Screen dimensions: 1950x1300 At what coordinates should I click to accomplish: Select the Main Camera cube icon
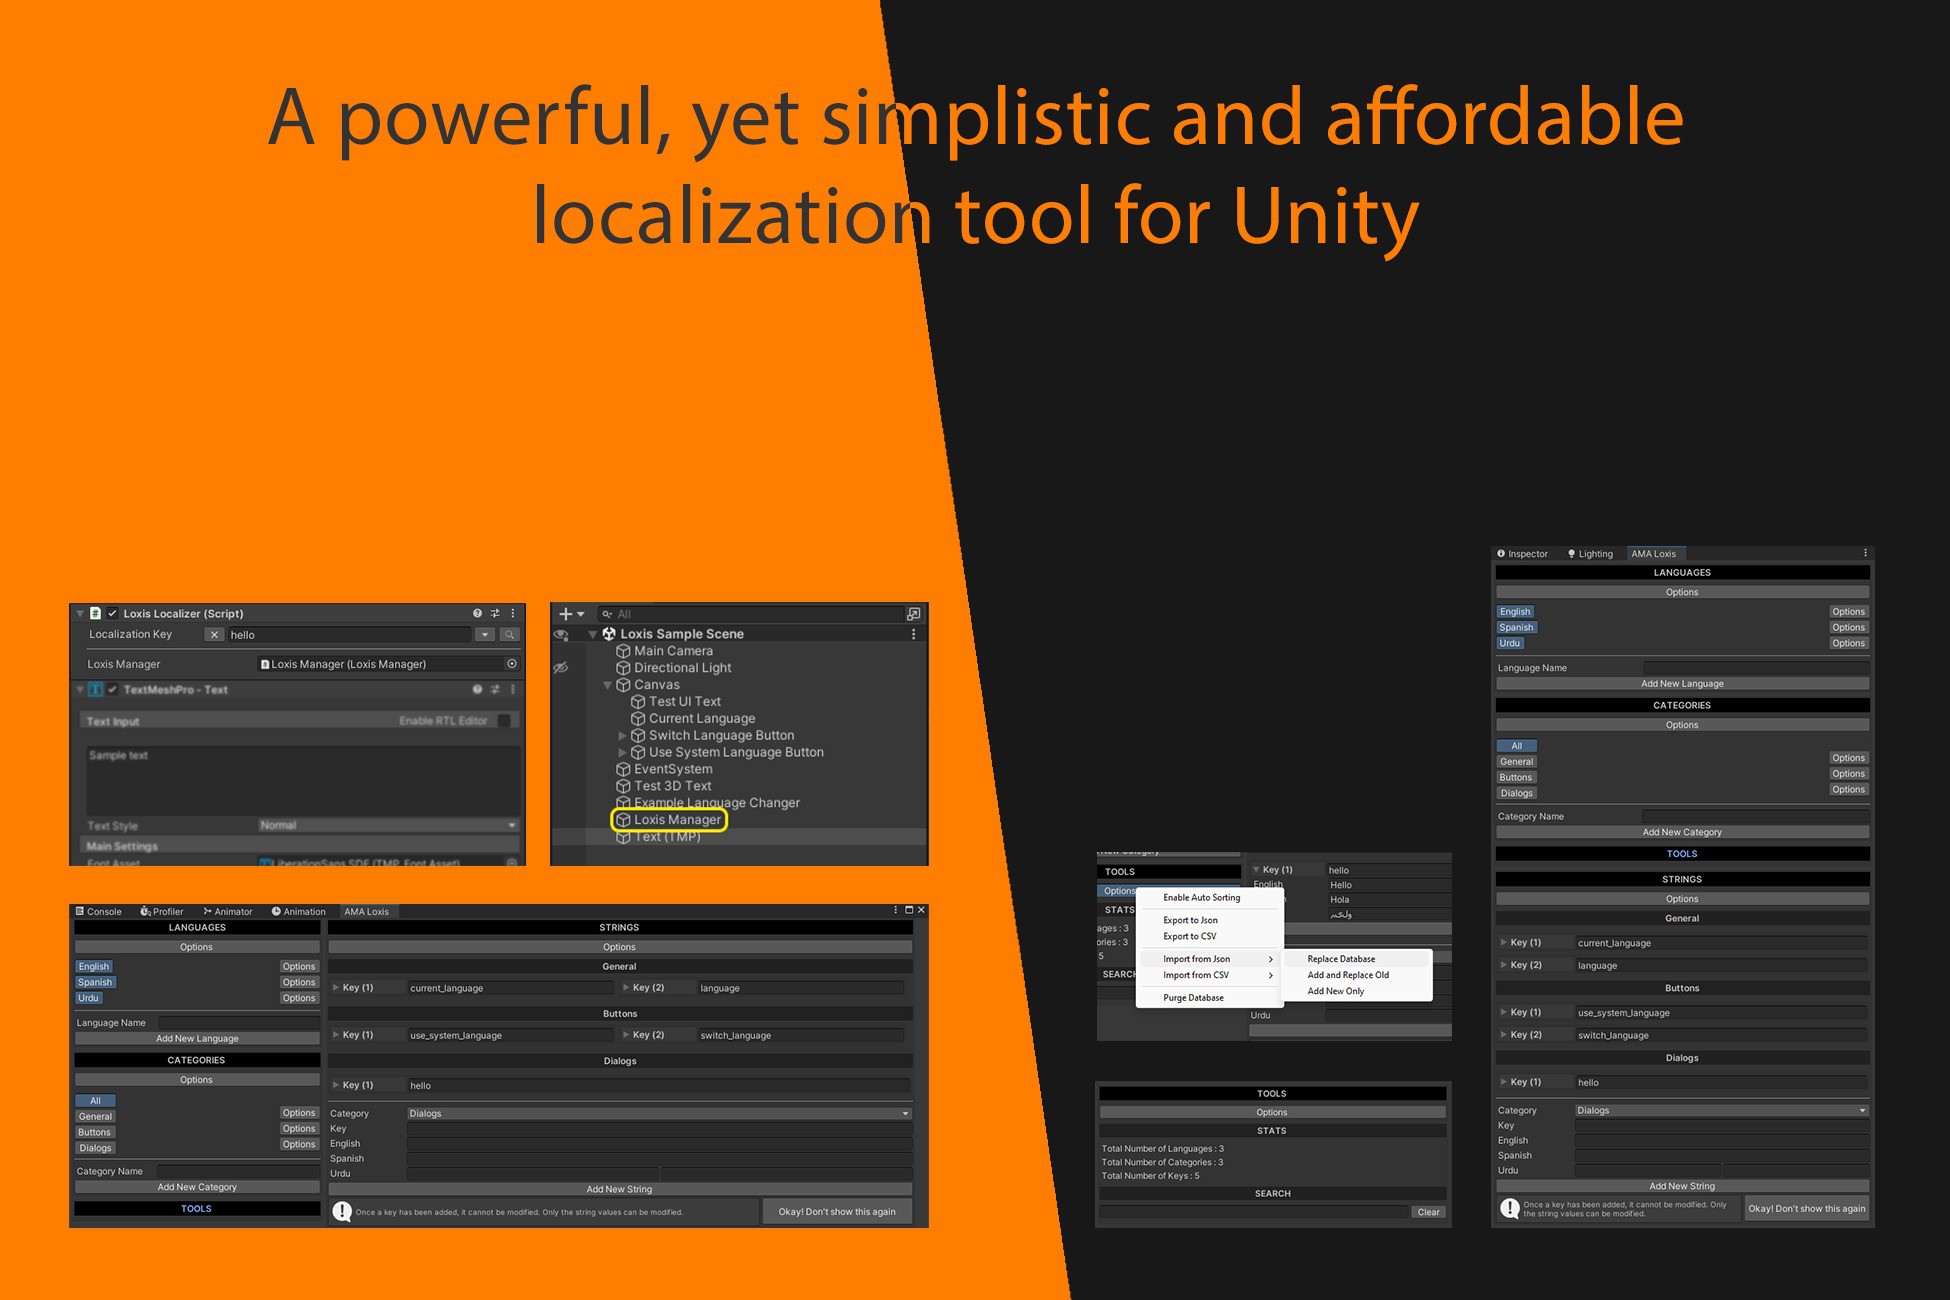point(625,651)
